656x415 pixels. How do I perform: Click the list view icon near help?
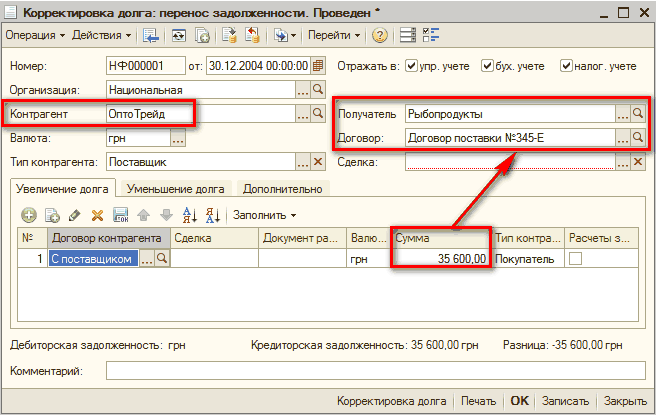point(407,35)
